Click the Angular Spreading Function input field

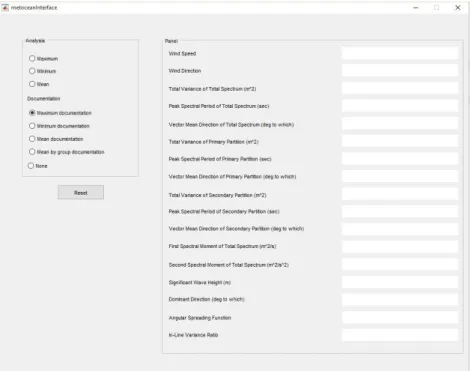tap(400, 317)
